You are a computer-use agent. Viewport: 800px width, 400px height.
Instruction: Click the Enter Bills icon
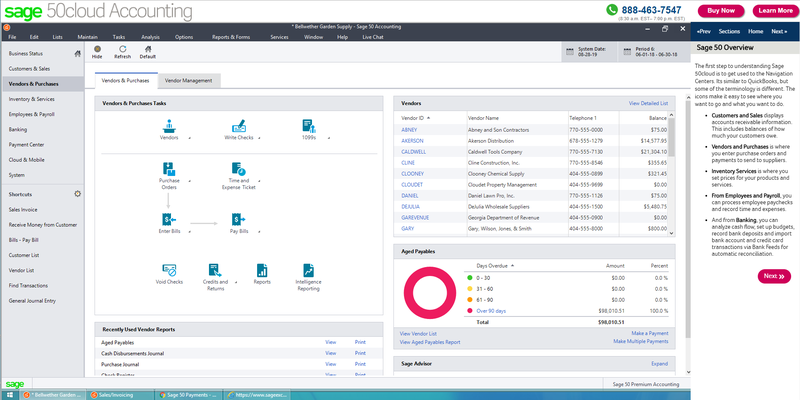click(169, 220)
